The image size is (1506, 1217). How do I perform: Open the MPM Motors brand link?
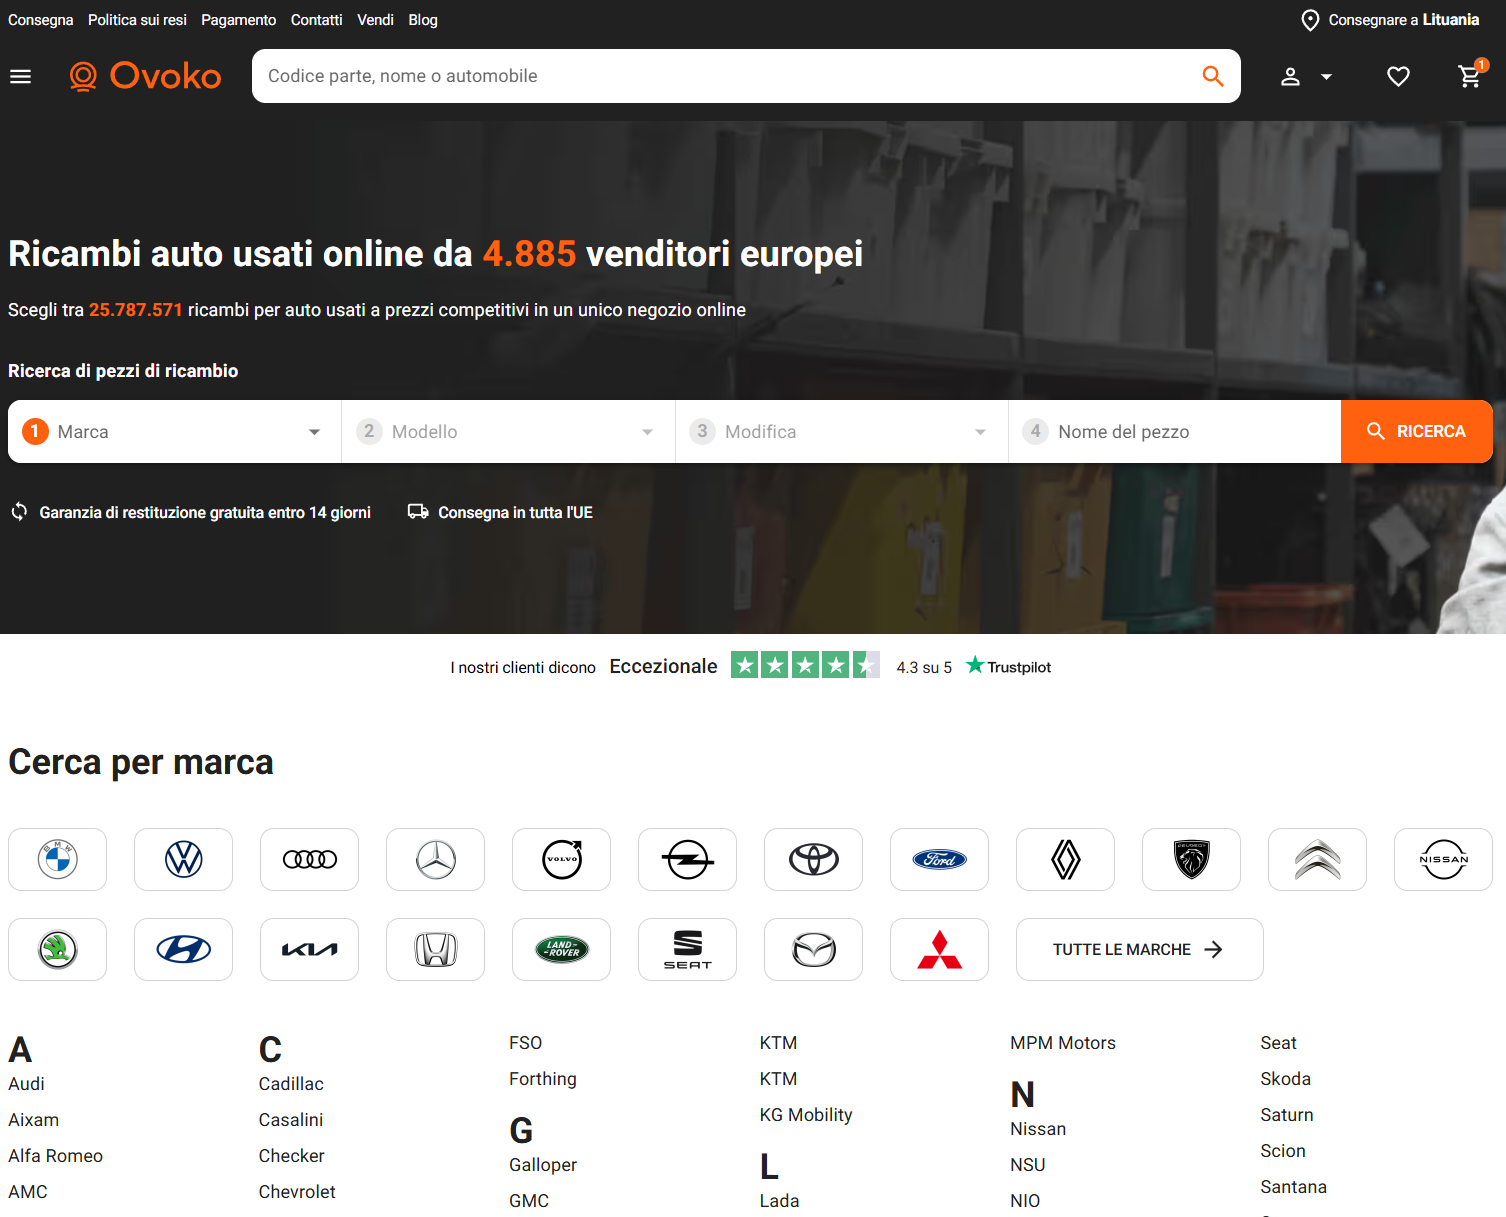(x=1063, y=1043)
